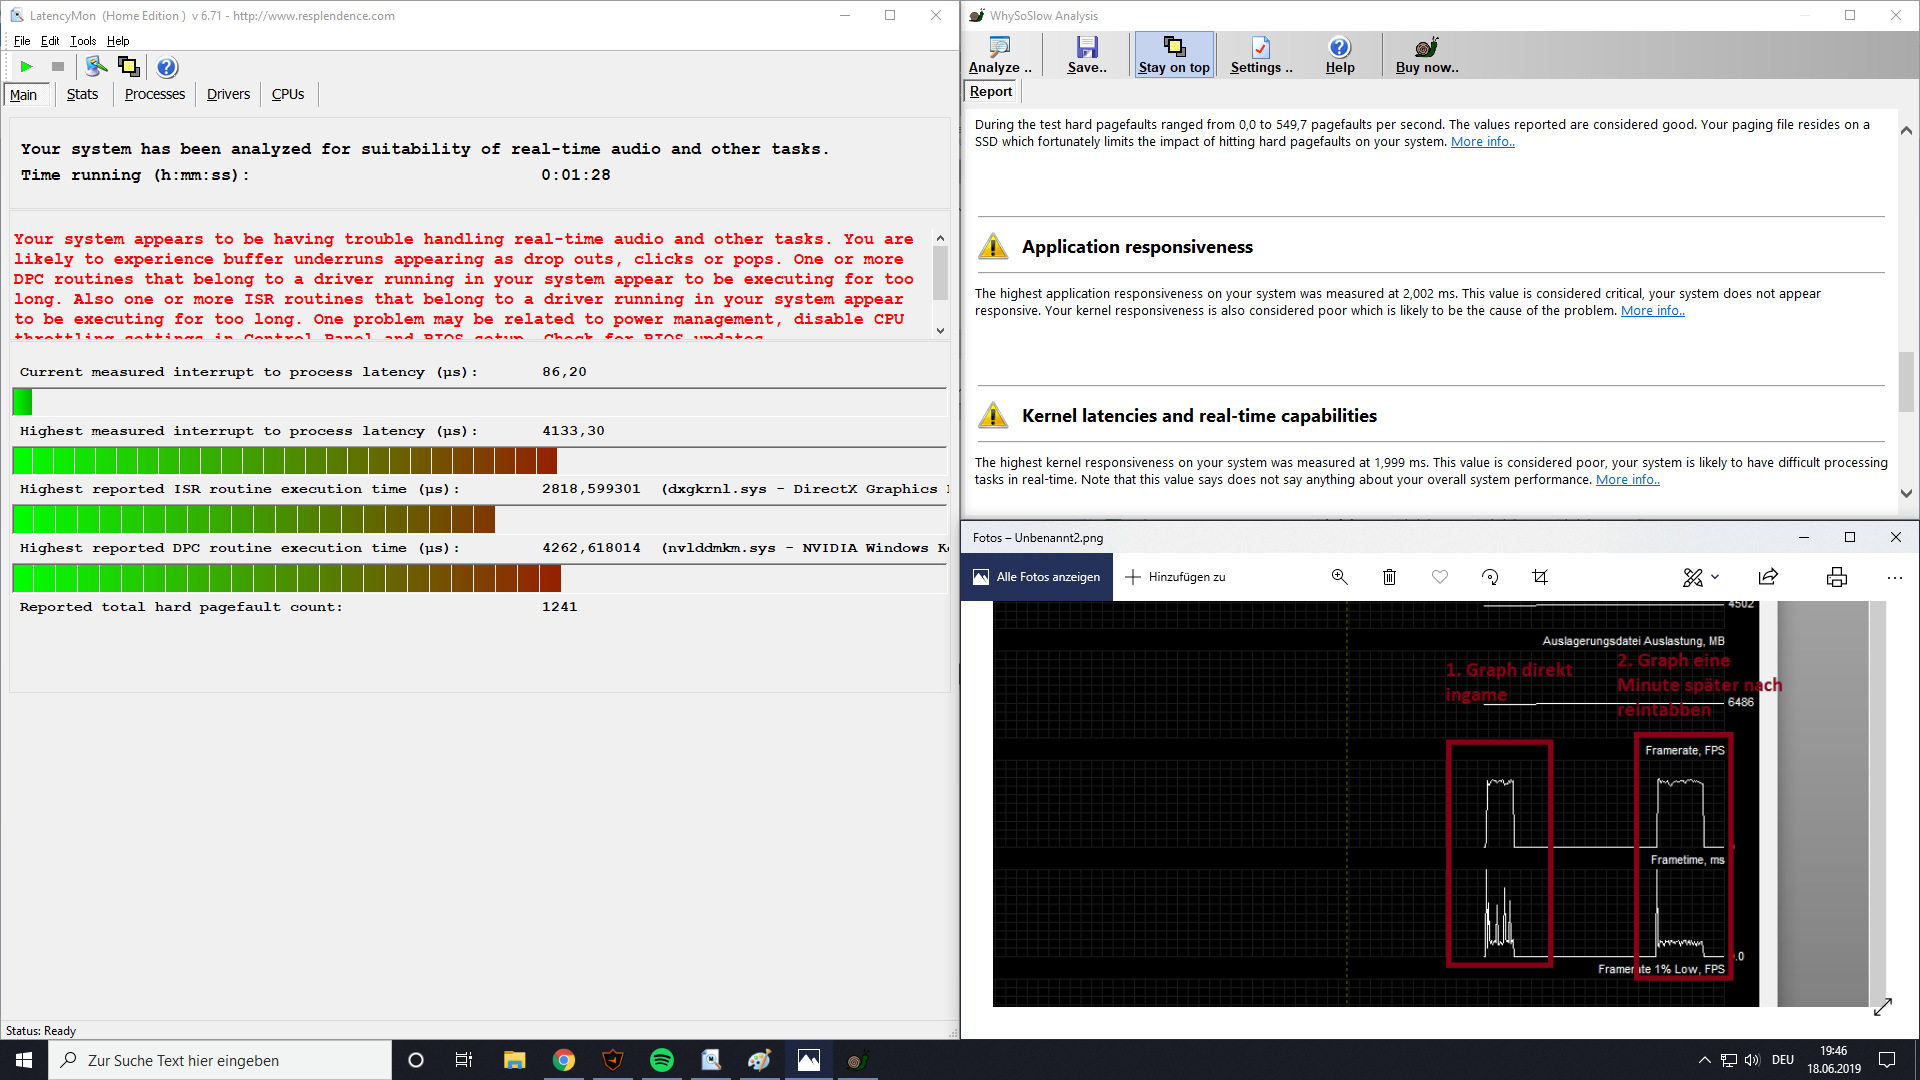
Task: Start monitoring with green play button
Action: 27,67
